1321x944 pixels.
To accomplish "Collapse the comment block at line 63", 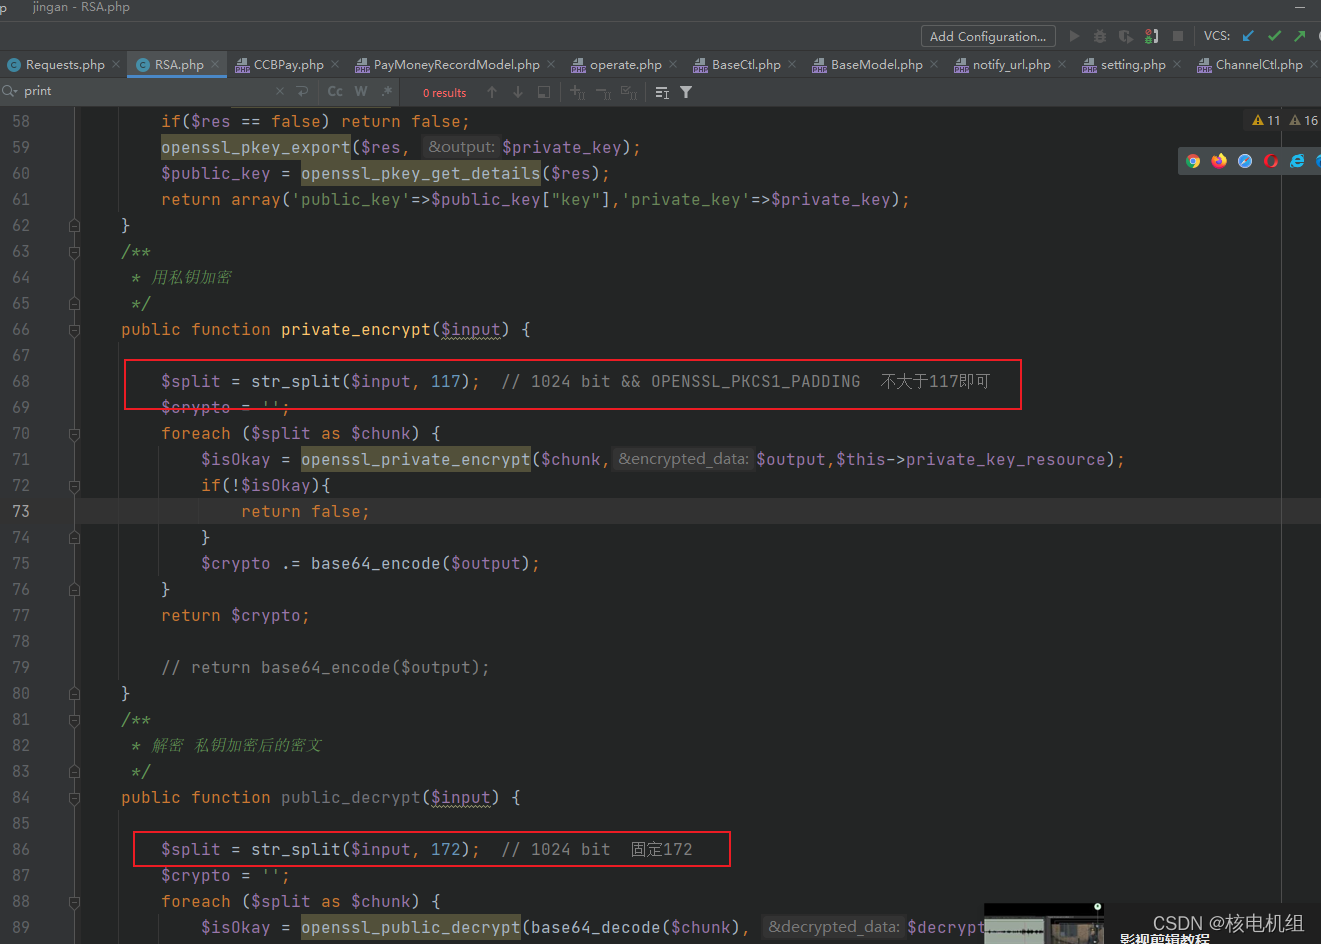I will point(74,251).
